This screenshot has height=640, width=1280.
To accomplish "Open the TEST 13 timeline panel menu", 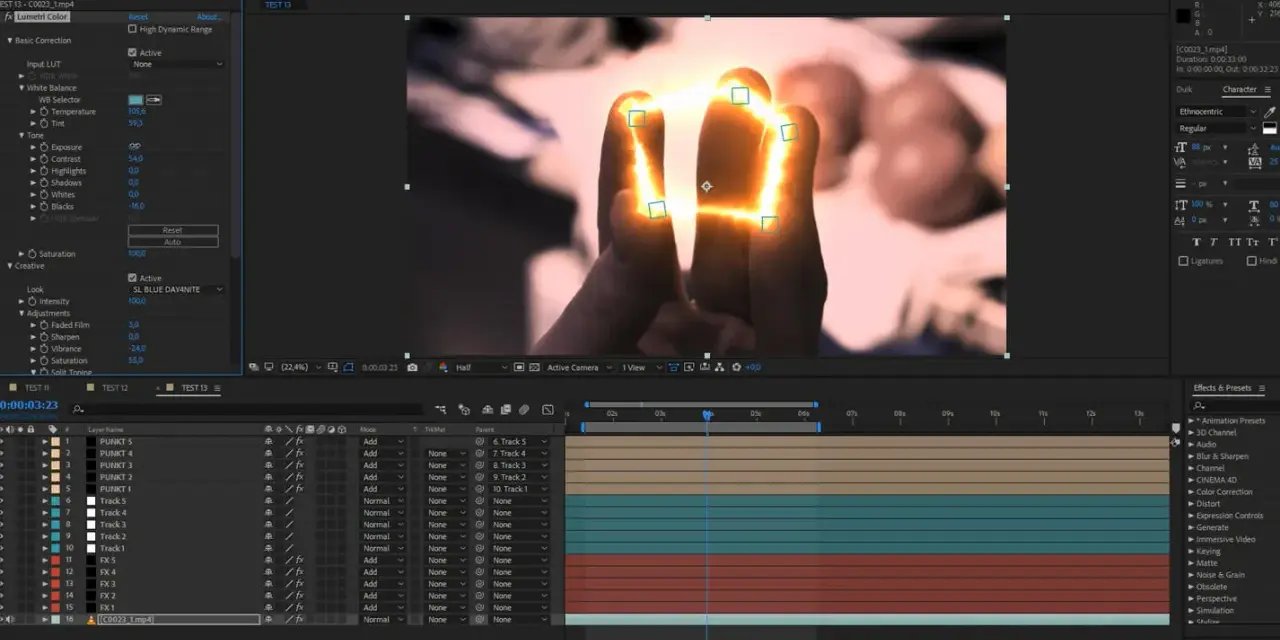I will click(217, 388).
